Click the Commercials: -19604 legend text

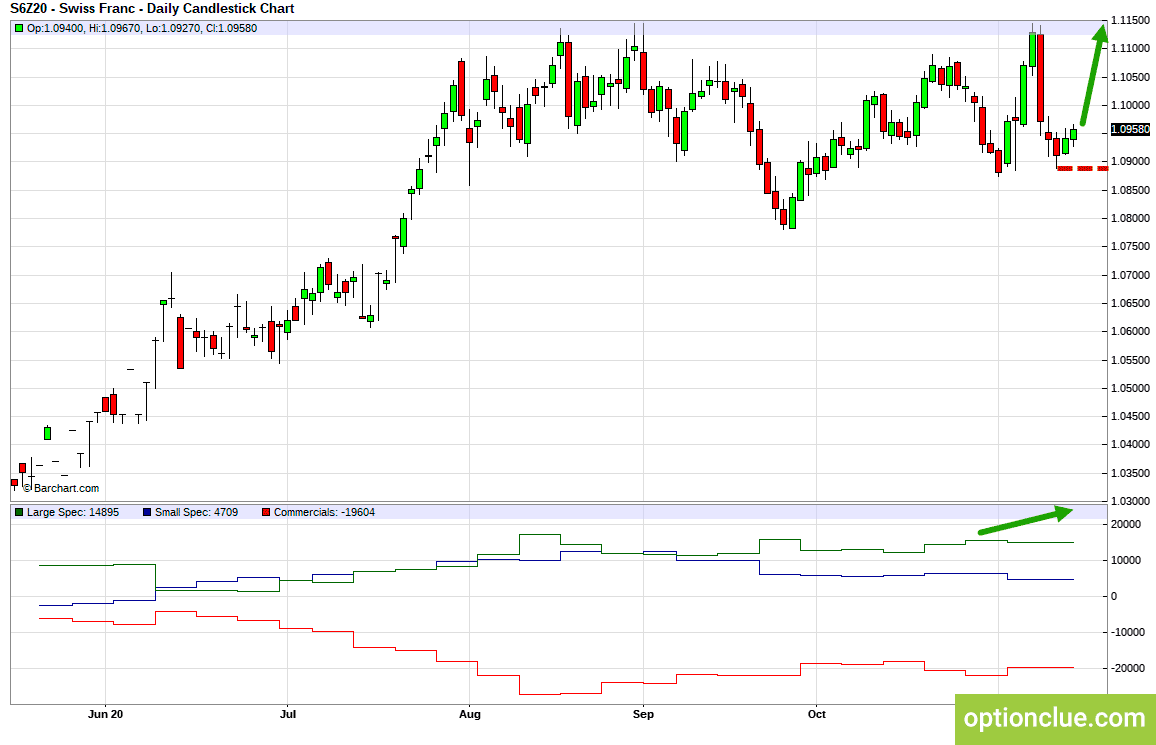324,512
